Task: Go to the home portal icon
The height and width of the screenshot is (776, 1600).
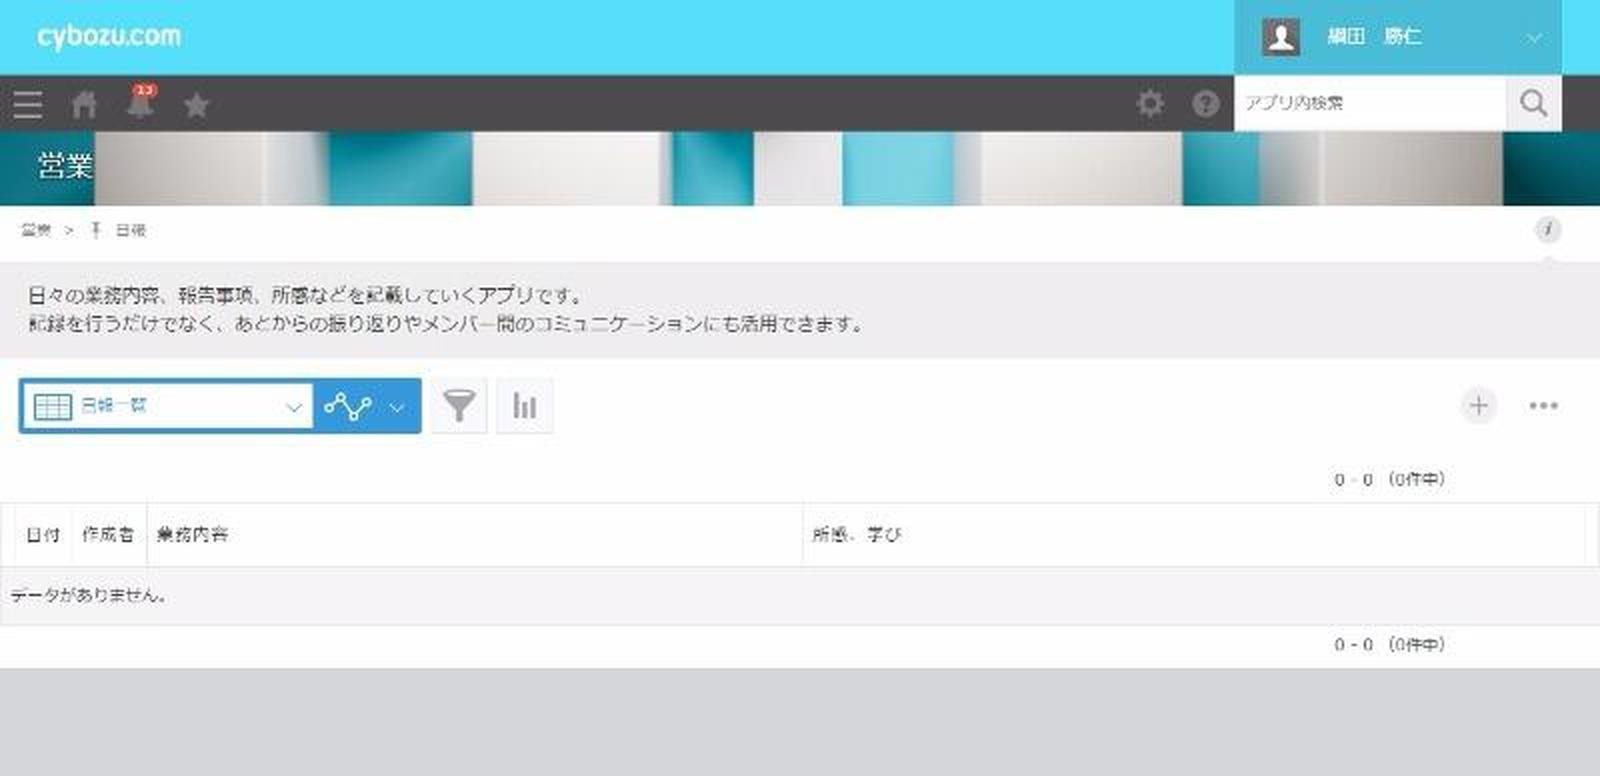Action: point(85,104)
